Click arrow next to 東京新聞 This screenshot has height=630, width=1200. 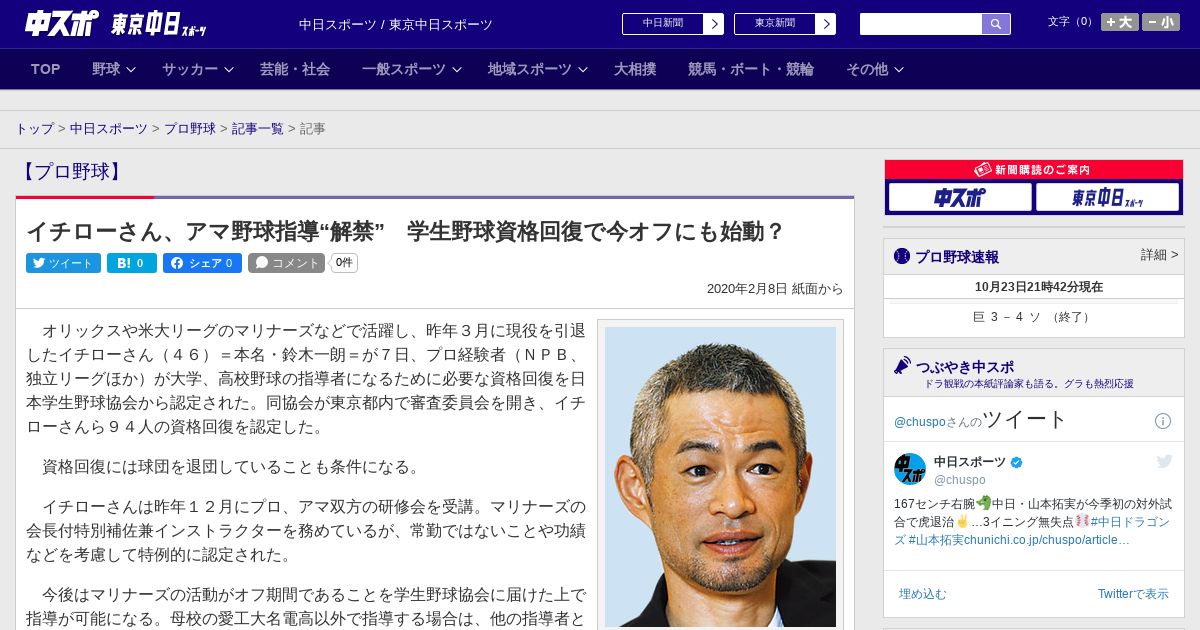826,24
